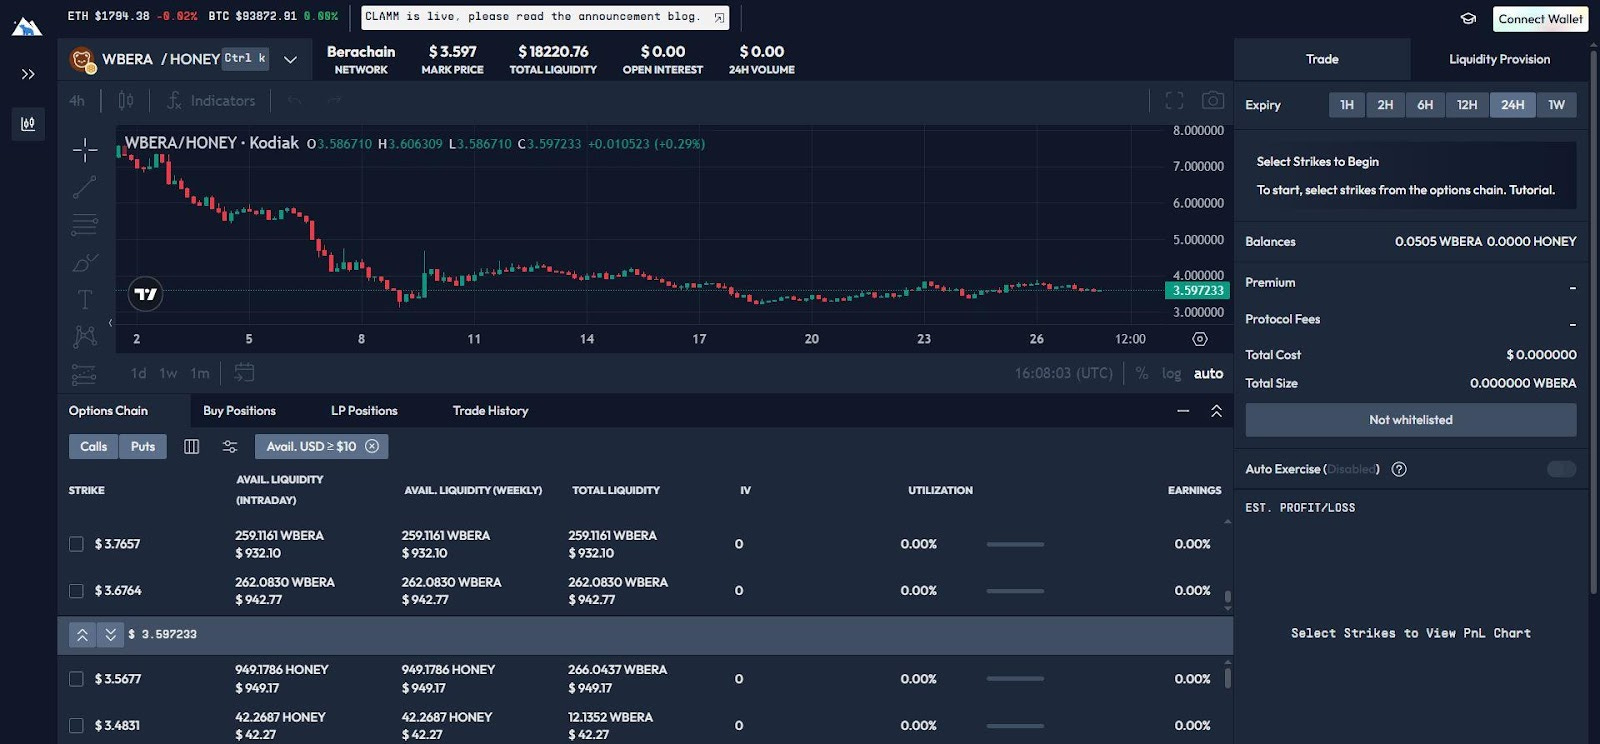Select the patterns drawing tool
The width and height of the screenshot is (1600, 744).
click(x=85, y=337)
